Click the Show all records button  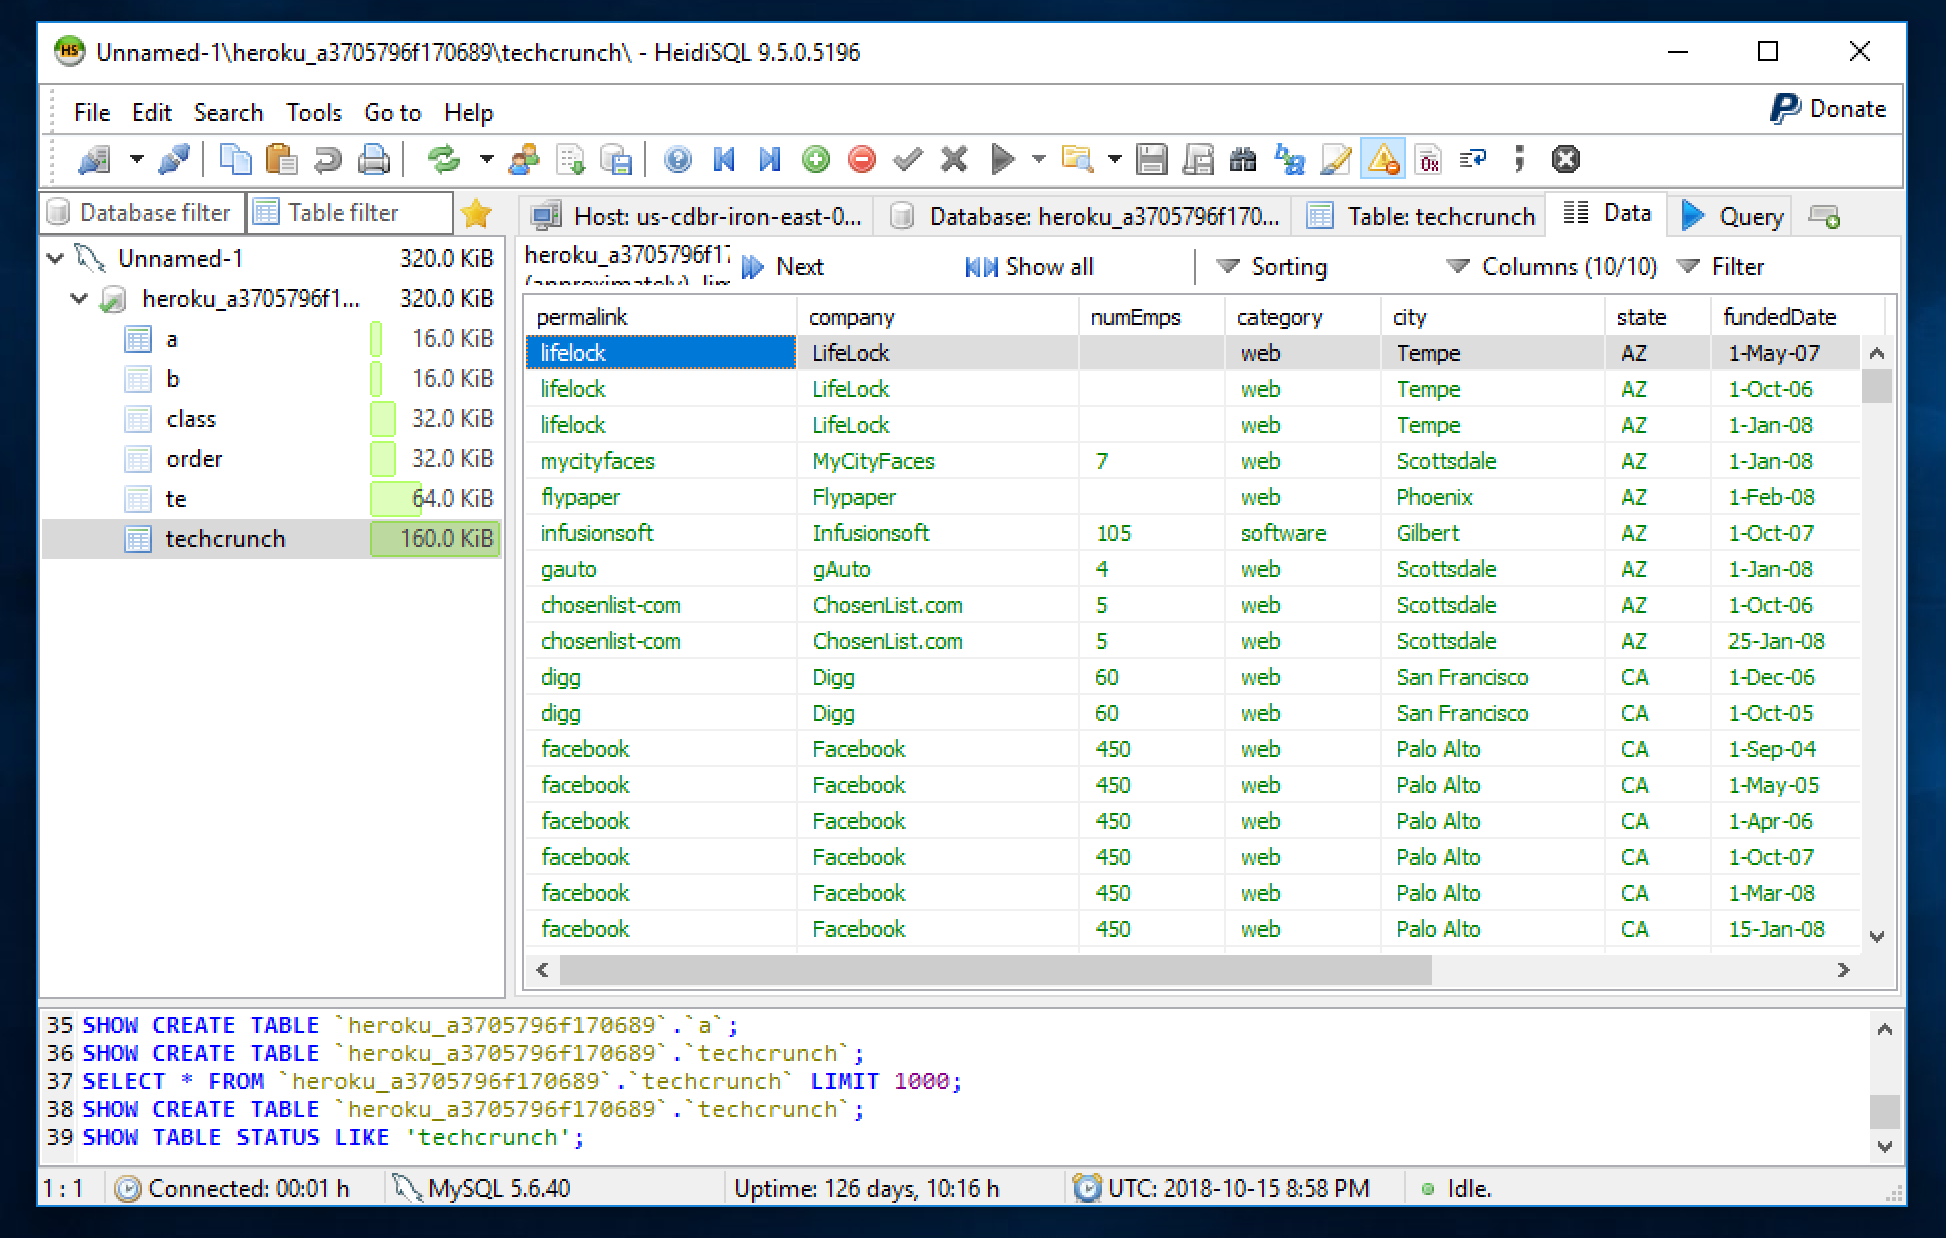coord(1031,265)
